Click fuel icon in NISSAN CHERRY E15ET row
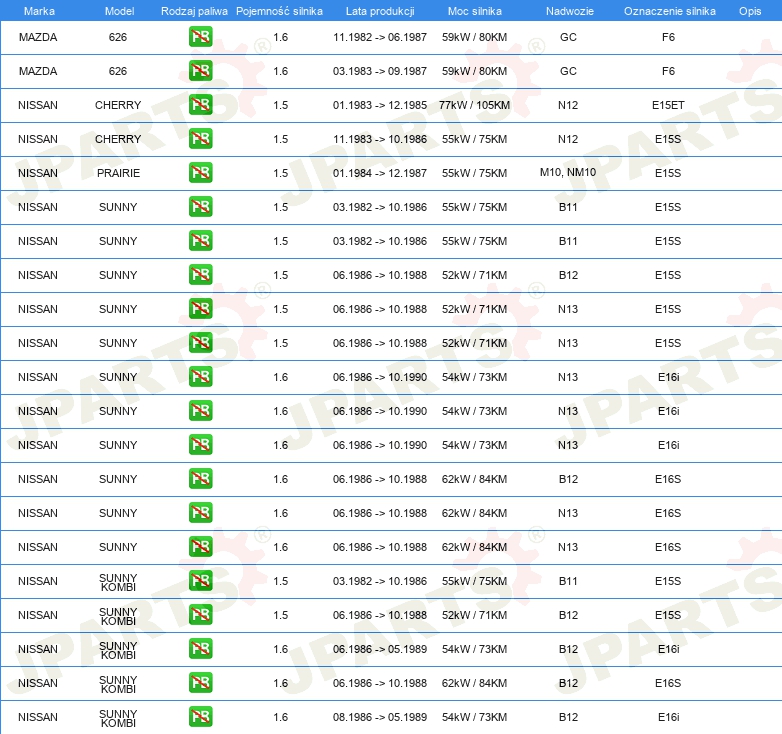 [200, 105]
